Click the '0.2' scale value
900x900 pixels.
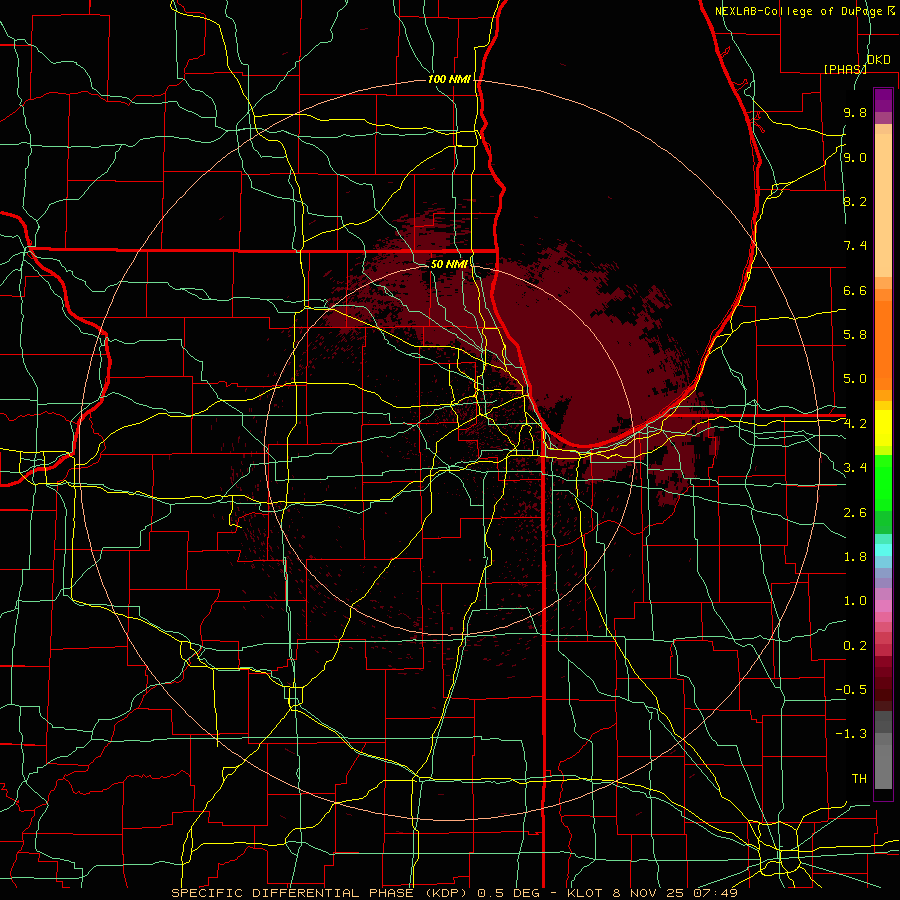(x=855, y=646)
